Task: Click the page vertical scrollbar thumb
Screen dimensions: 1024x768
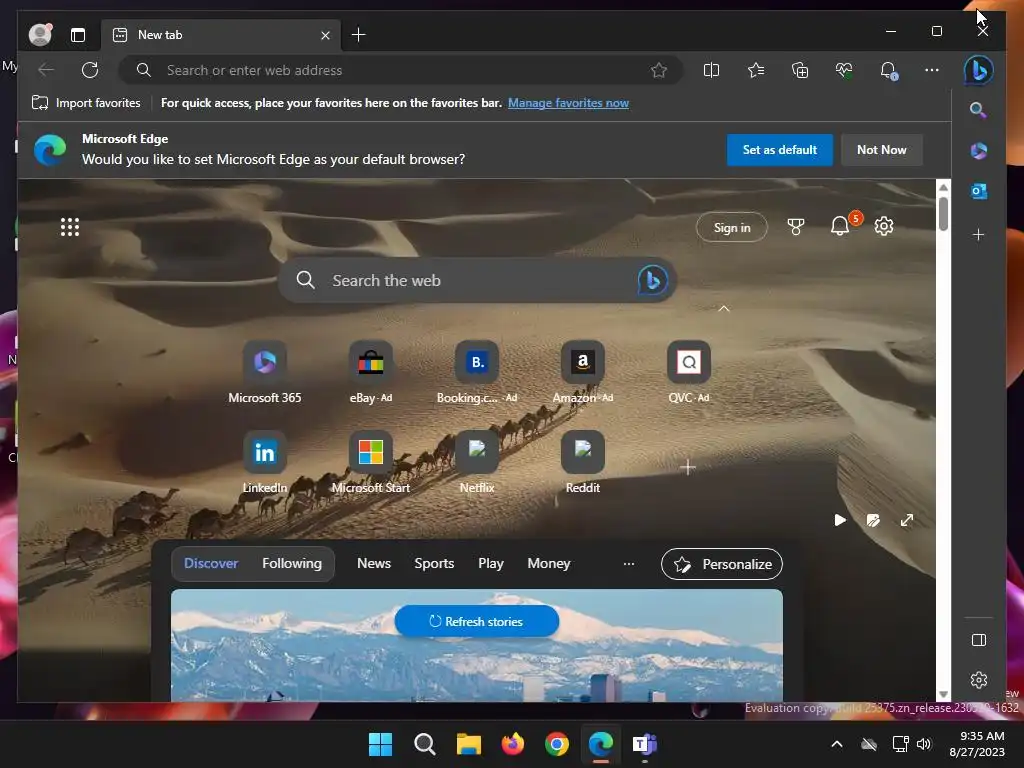Action: (943, 213)
